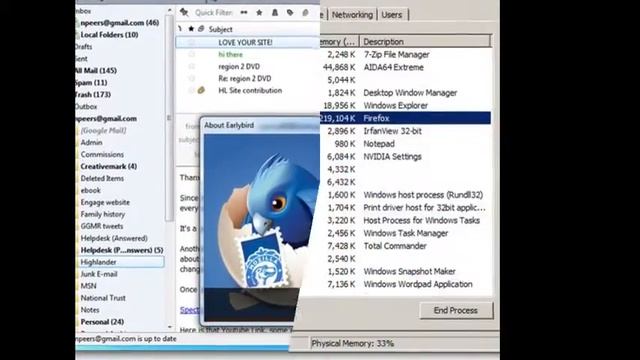Screen dimensions: 640x360
Task: Open the MSN folder
Action: click(x=88, y=286)
